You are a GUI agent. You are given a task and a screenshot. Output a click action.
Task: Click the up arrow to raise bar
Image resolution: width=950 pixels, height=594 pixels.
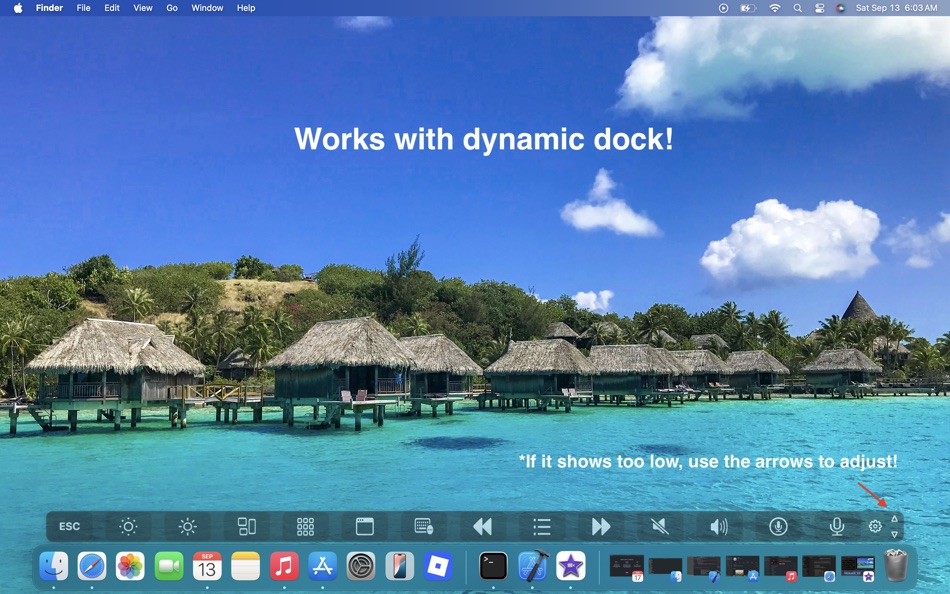894,520
